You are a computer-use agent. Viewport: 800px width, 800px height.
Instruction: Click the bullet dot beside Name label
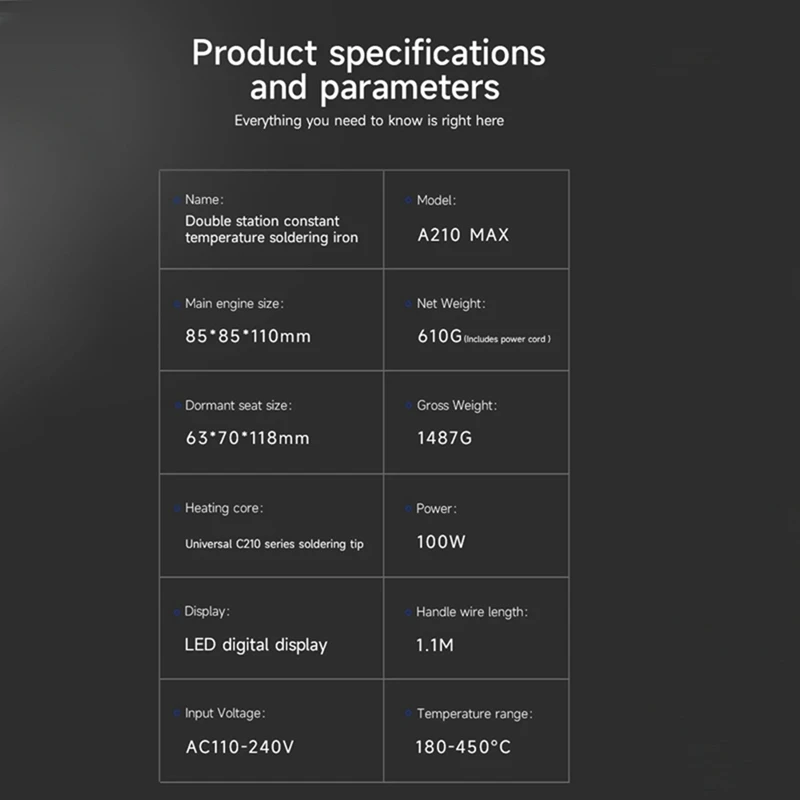pyautogui.click(x=178, y=200)
